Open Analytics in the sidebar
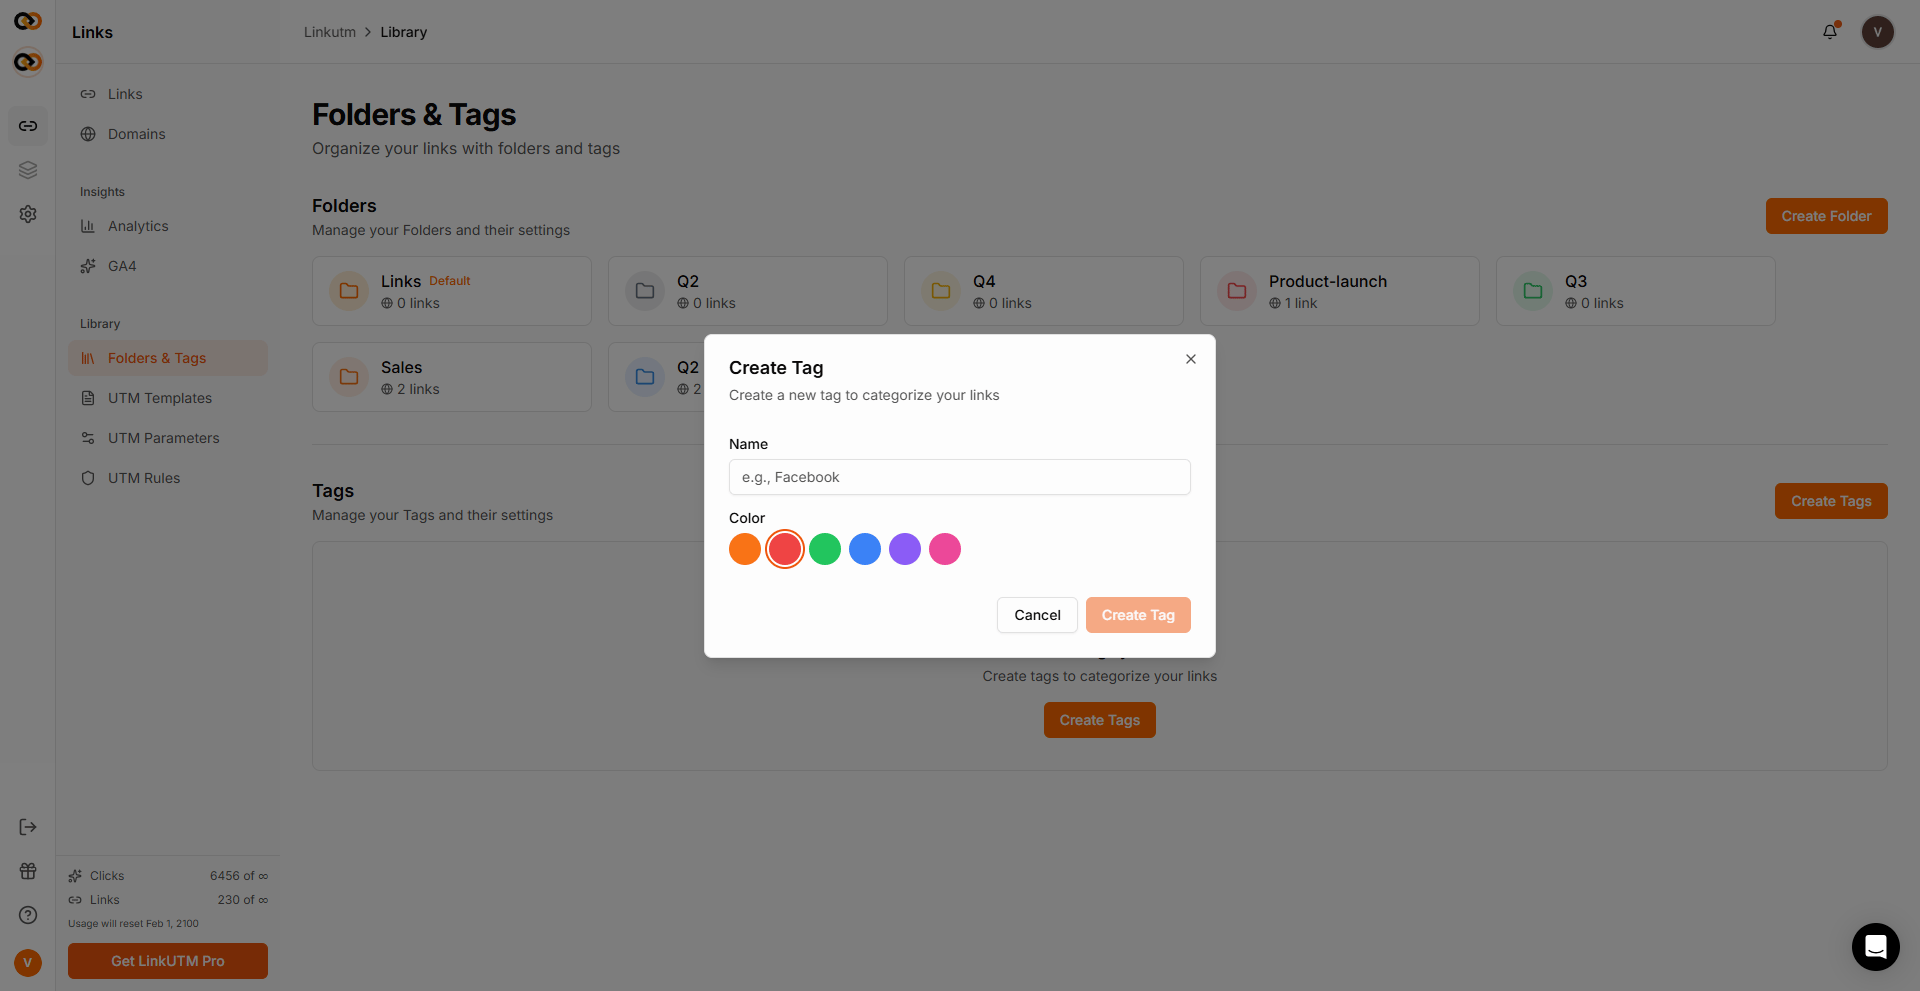 pyautogui.click(x=168, y=226)
